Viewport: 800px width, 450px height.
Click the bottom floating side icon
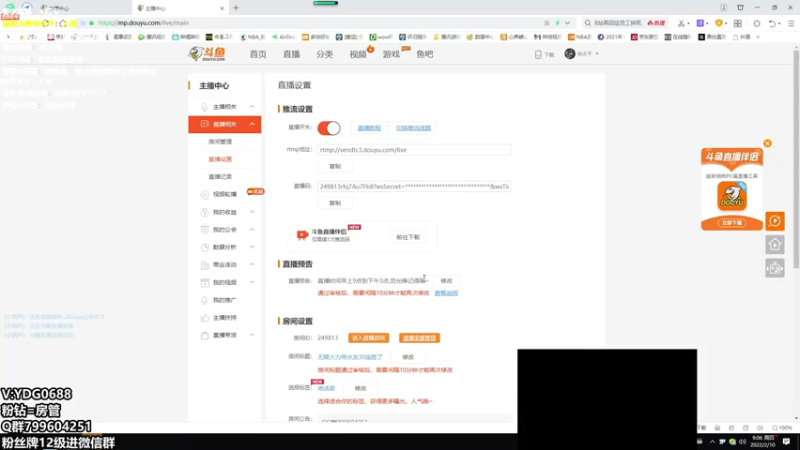[x=774, y=268]
